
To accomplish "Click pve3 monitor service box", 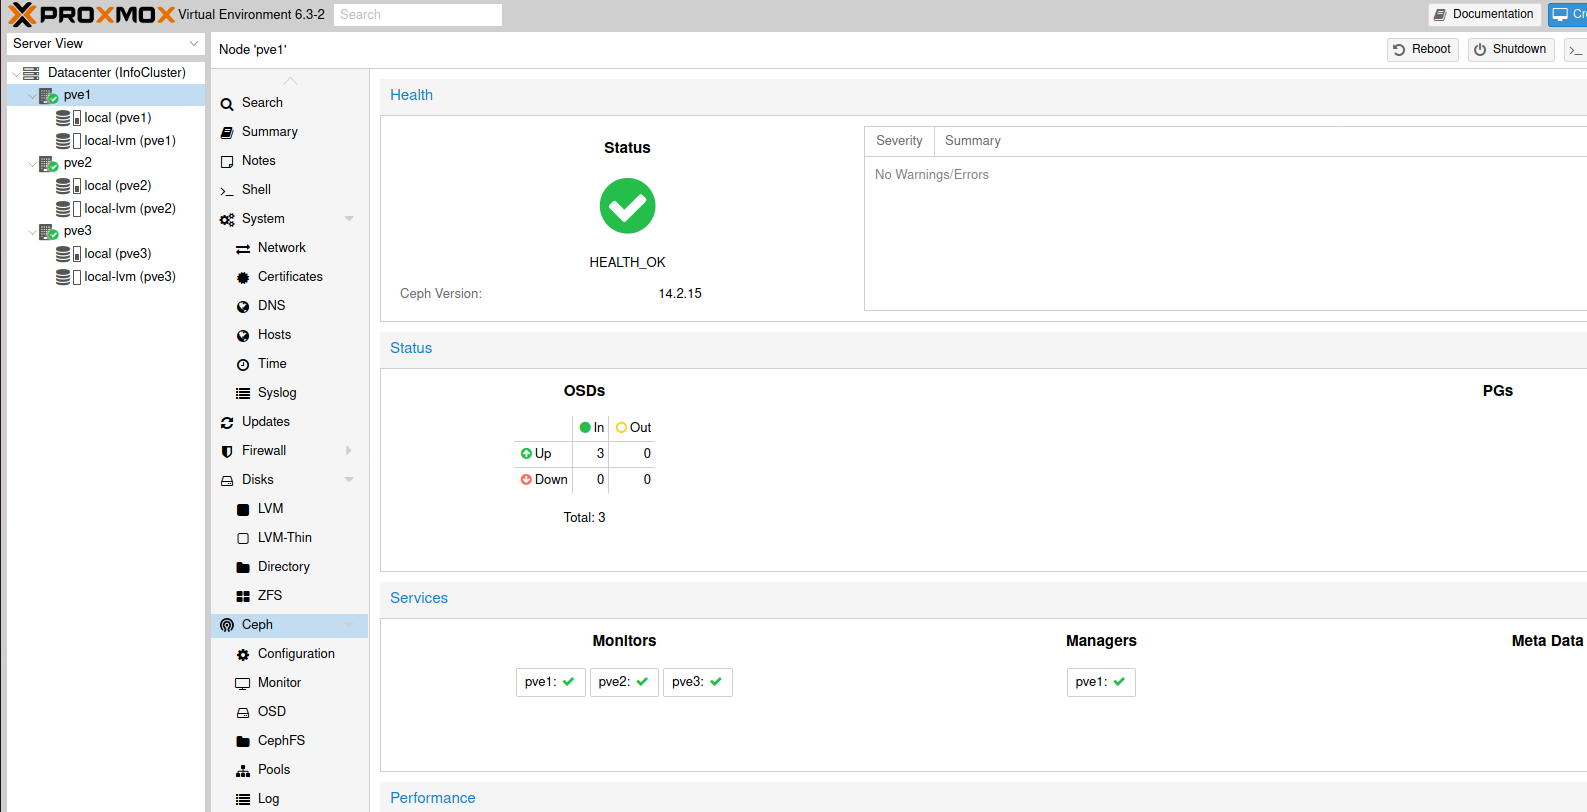I will coord(697,682).
